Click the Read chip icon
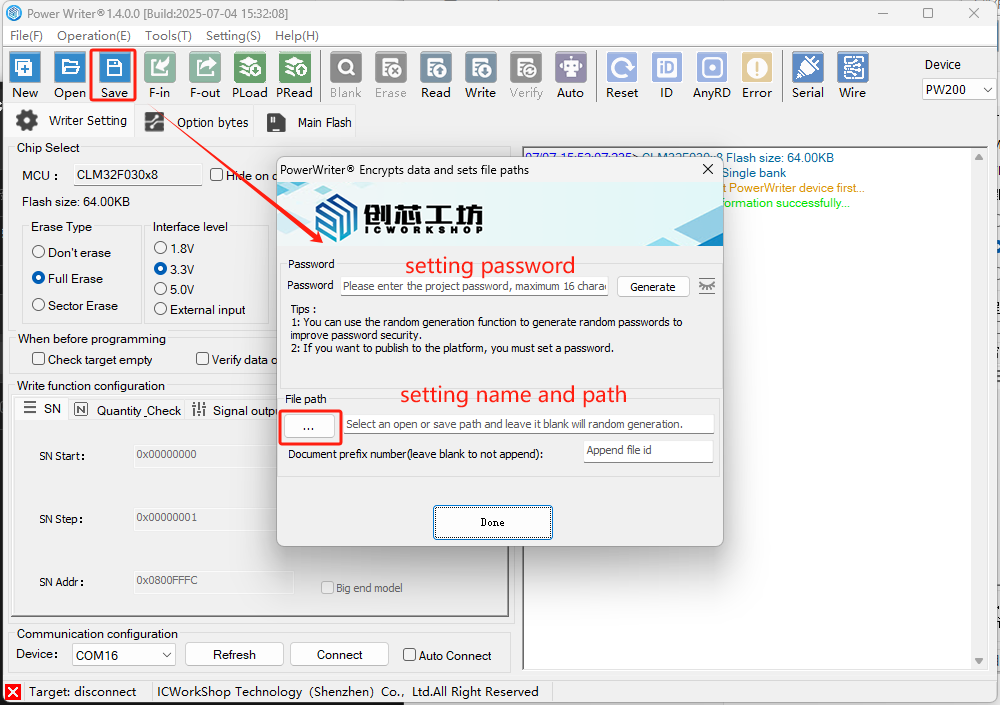Image resolution: width=1000 pixels, height=705 pixels. click(436, 75)
